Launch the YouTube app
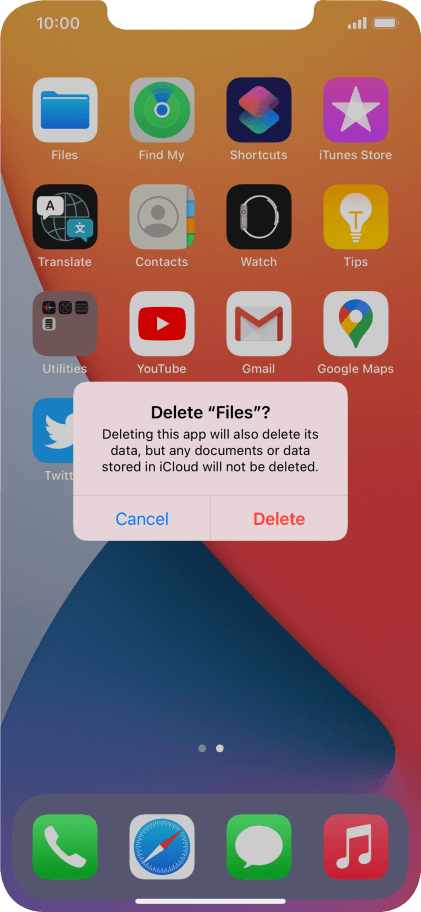Image resolution: width=421 pixels, height=912 pixels. click(x=162, y=324)
